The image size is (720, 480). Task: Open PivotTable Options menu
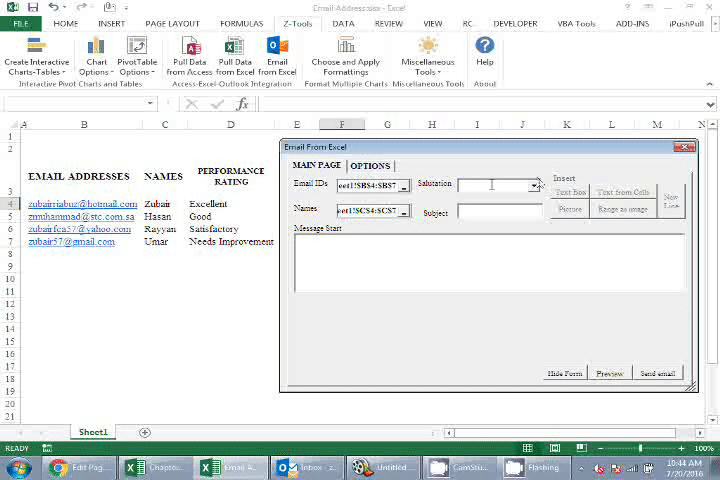tap(137, 56)
